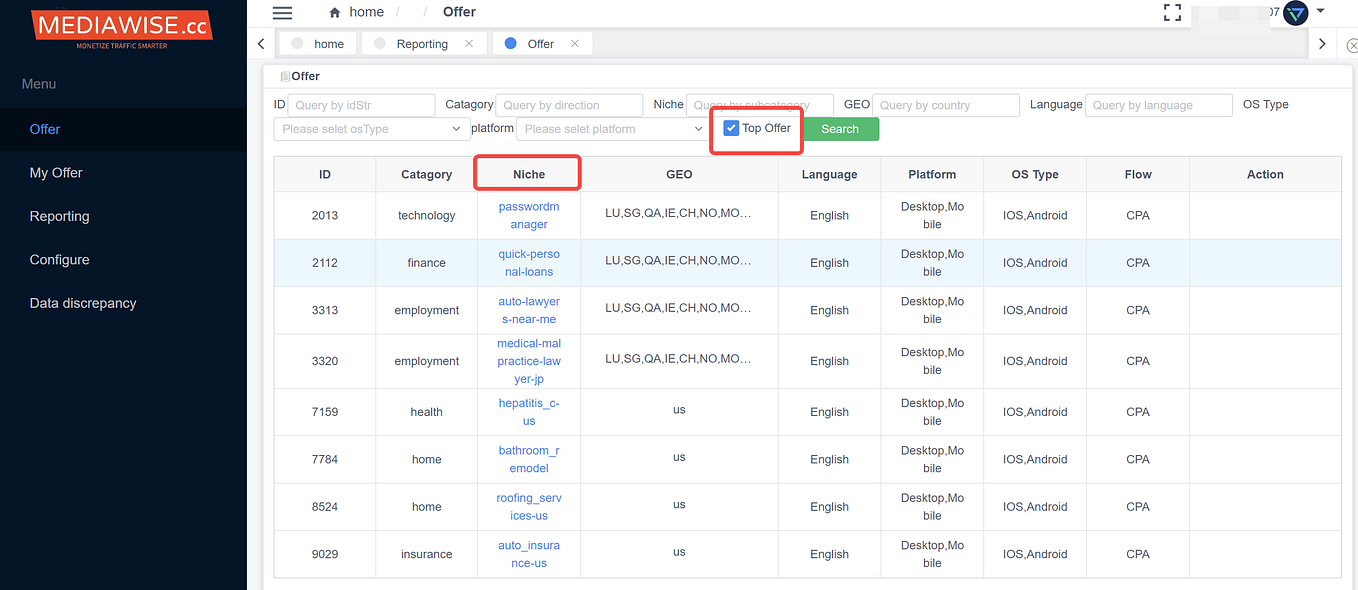Image resolution: width=1358 pixels, height=590 pixels.
Task: Click the home icon in breadcrumb
Action: (335, 13)
